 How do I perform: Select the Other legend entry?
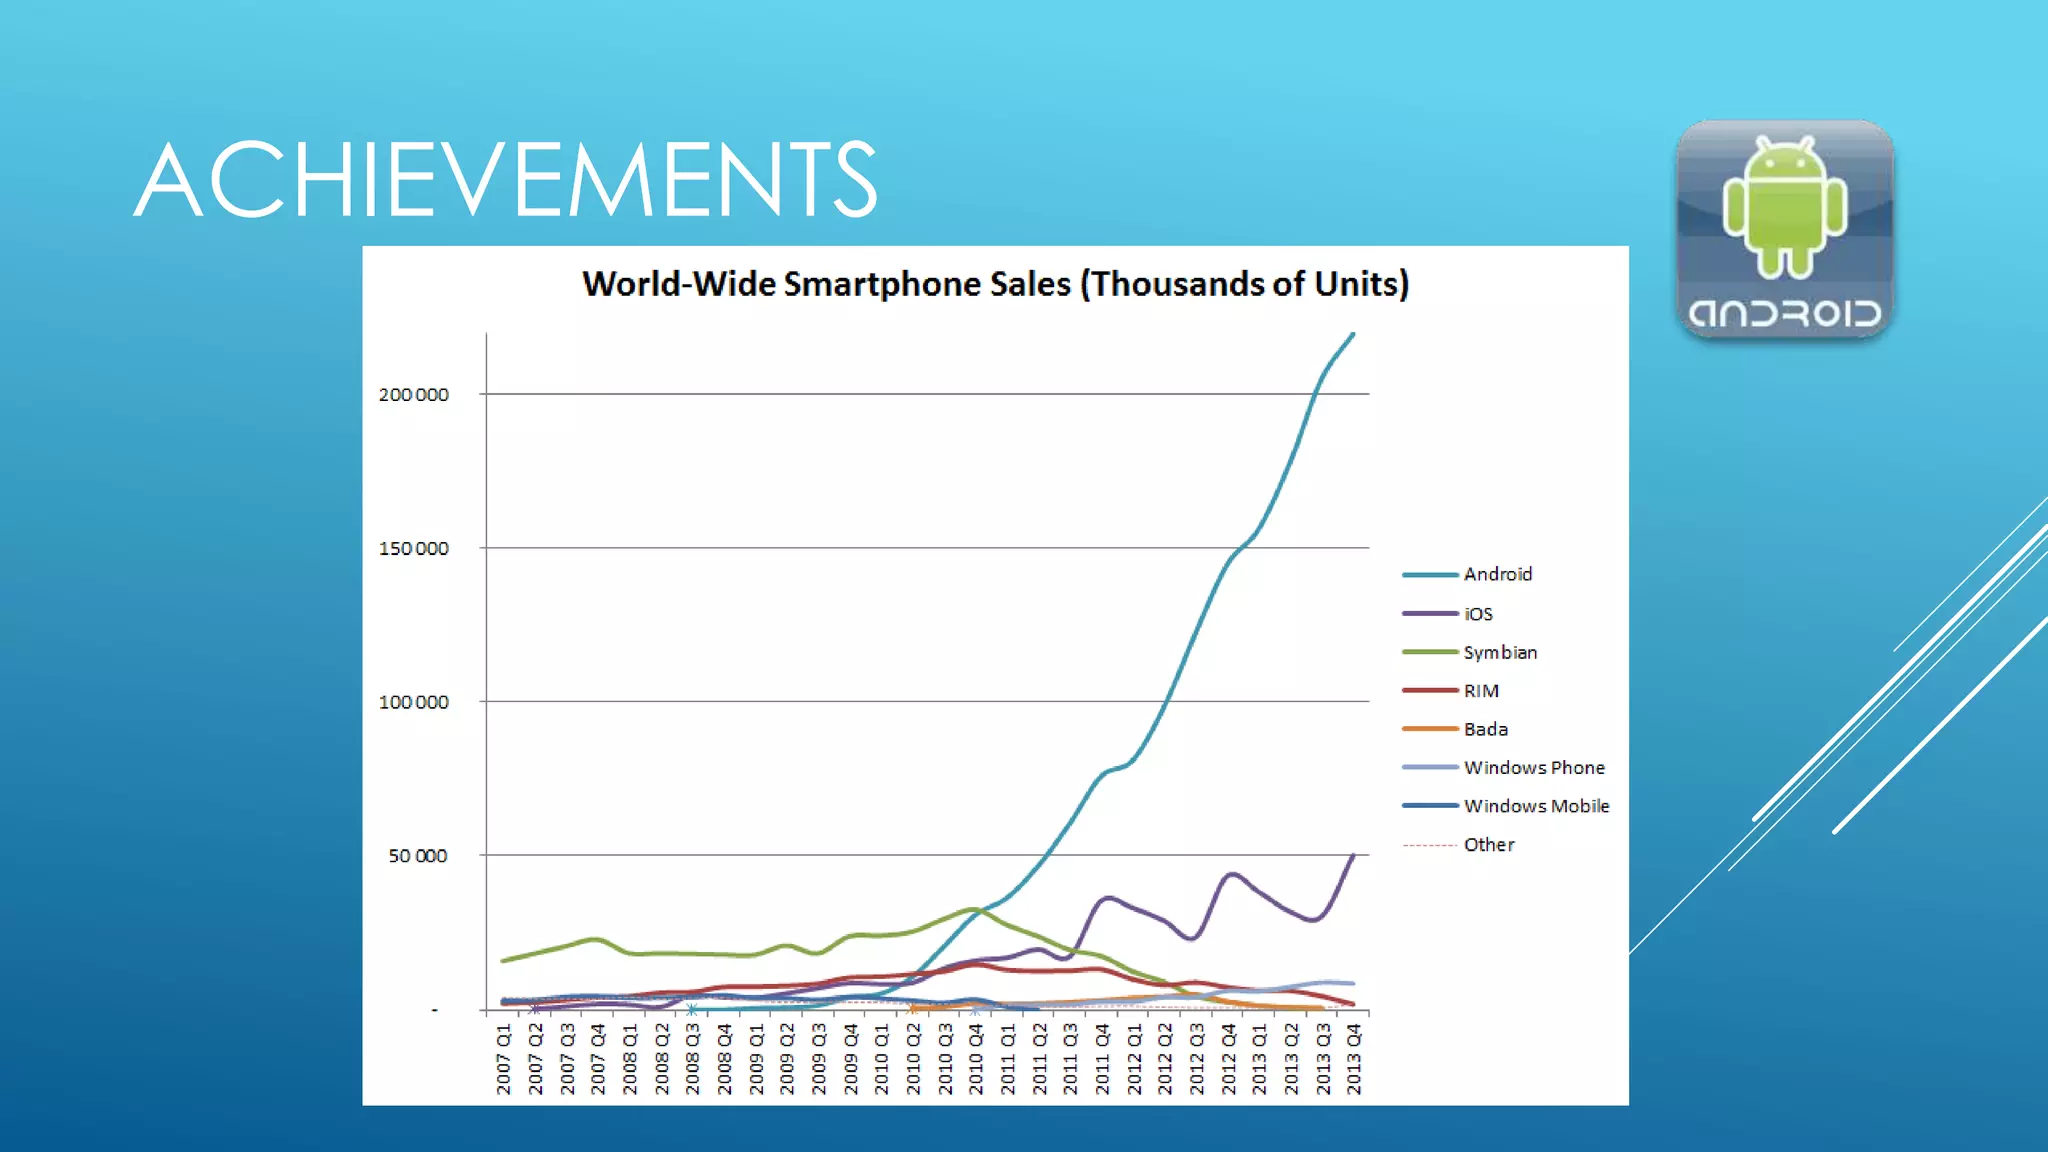click(x=1488, y=845)
